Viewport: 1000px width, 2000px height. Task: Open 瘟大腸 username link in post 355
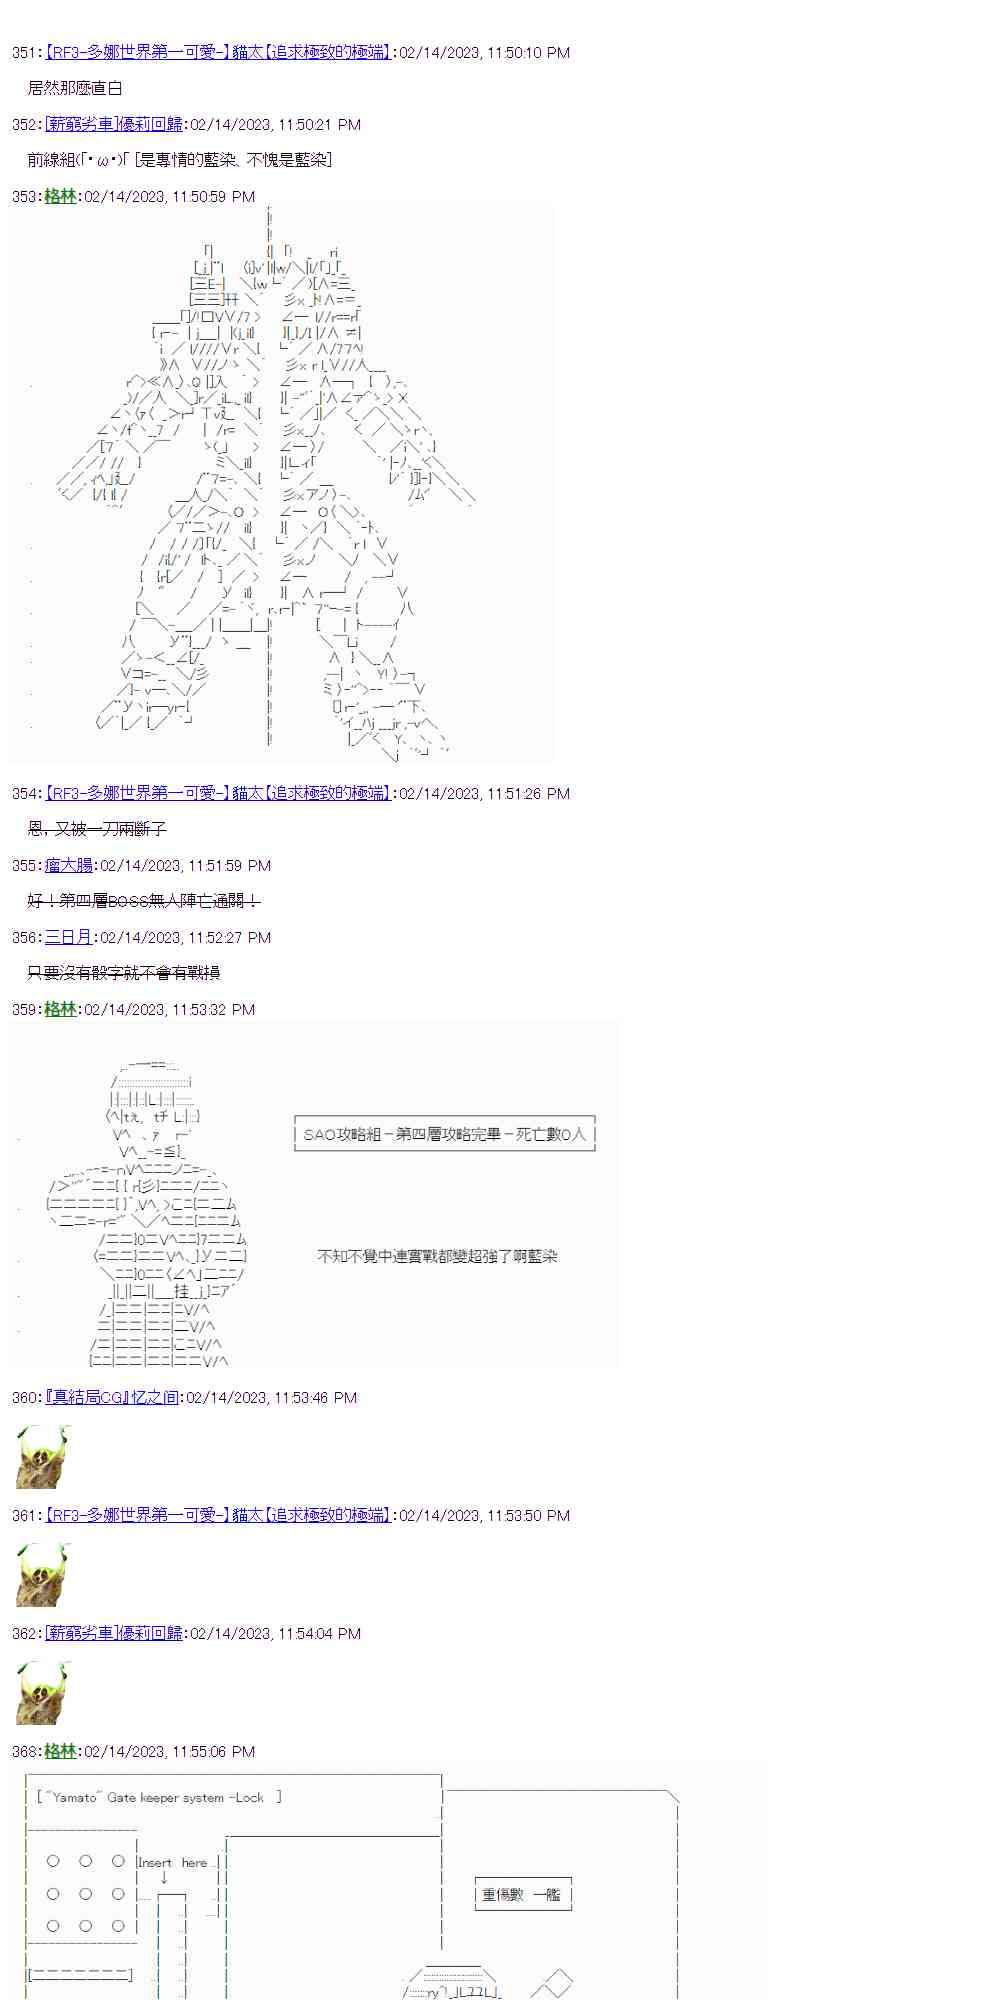68,865
